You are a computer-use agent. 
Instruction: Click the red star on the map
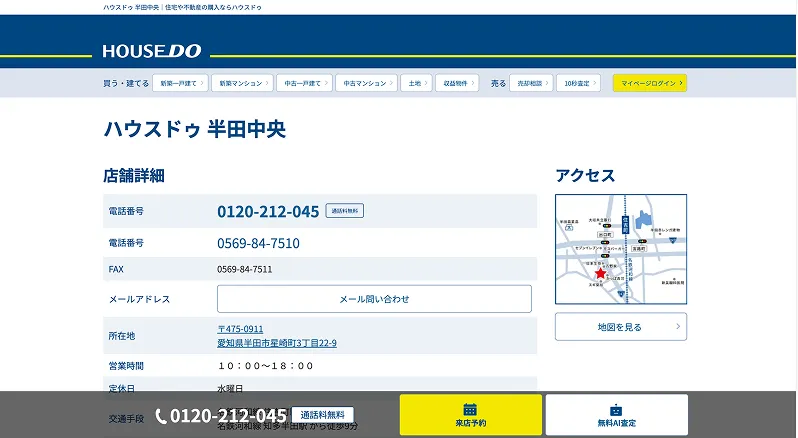pyautogui.click(x=601, y=273)
